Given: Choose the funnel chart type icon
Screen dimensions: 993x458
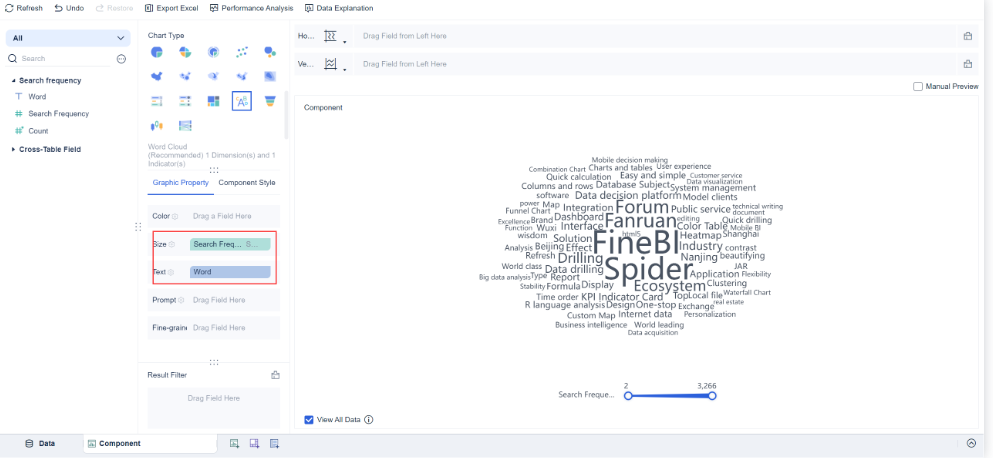Looking at the screenshot, I should click(x=269, y=101).
